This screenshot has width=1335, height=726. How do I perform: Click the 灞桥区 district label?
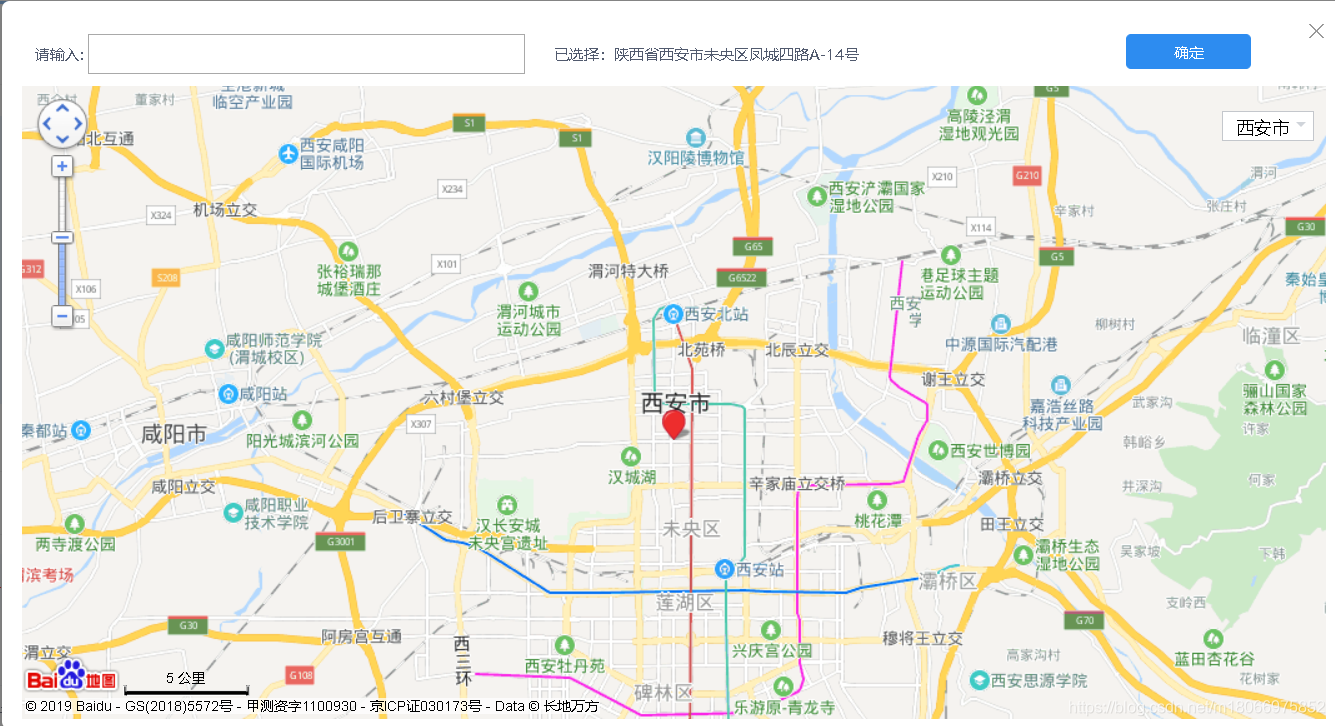click(948, 582)
